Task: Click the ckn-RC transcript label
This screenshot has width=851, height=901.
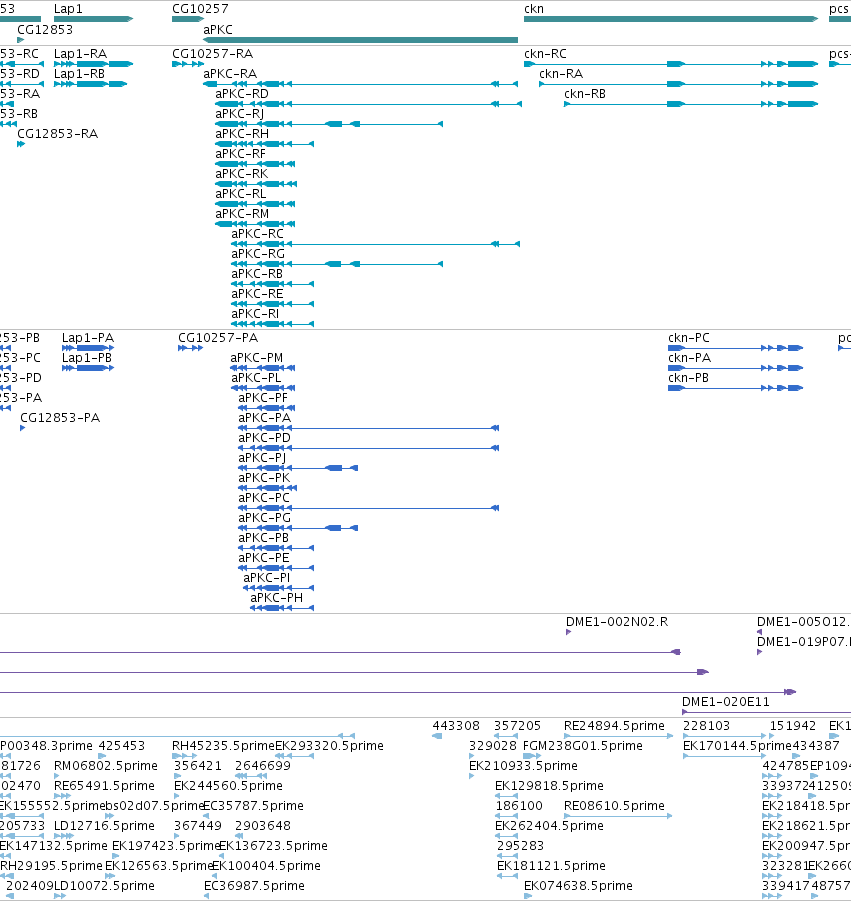Action: tap(545, 54)
